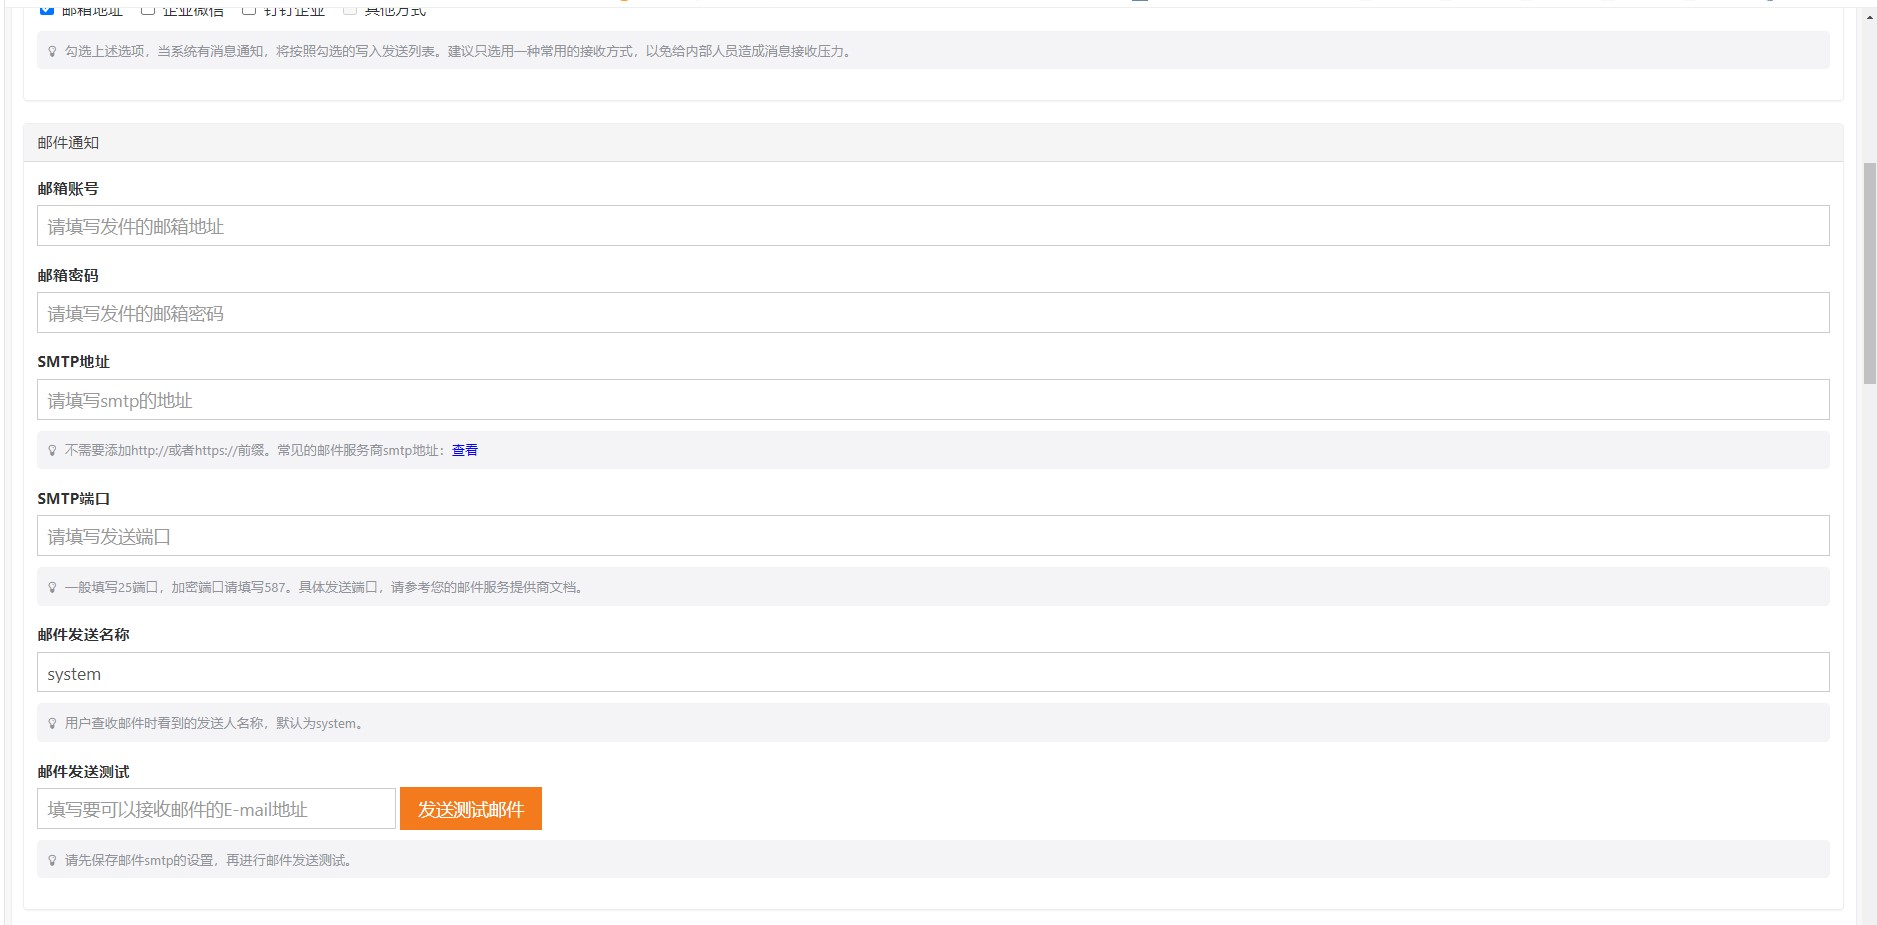
Task: Click the 邮件通知 section header
Action: [68, 143]
